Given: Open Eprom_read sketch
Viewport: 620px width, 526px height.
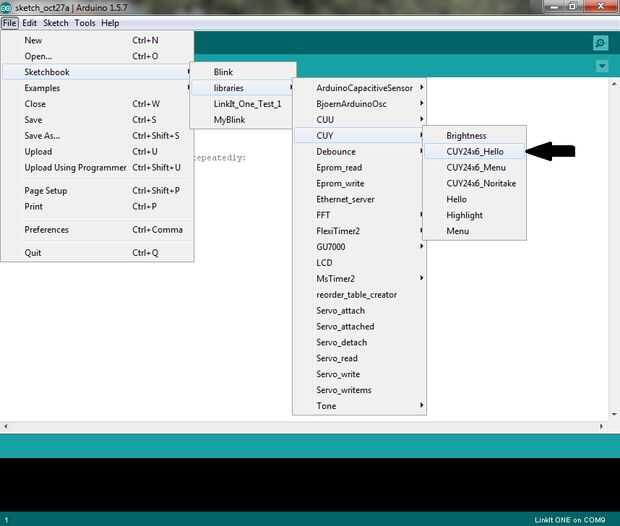Looking at the screenshot, I should tap(359, 168).
